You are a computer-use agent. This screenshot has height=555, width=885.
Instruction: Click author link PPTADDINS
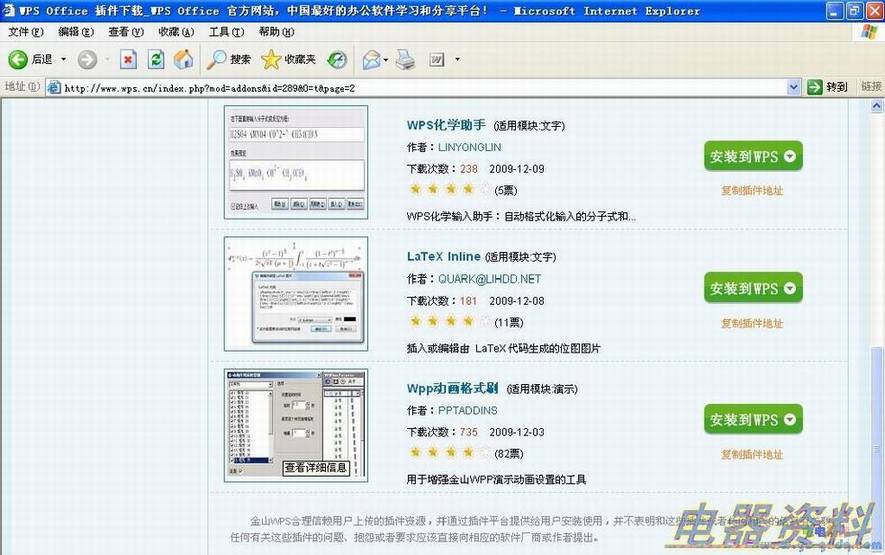click(x=467, y=411)
